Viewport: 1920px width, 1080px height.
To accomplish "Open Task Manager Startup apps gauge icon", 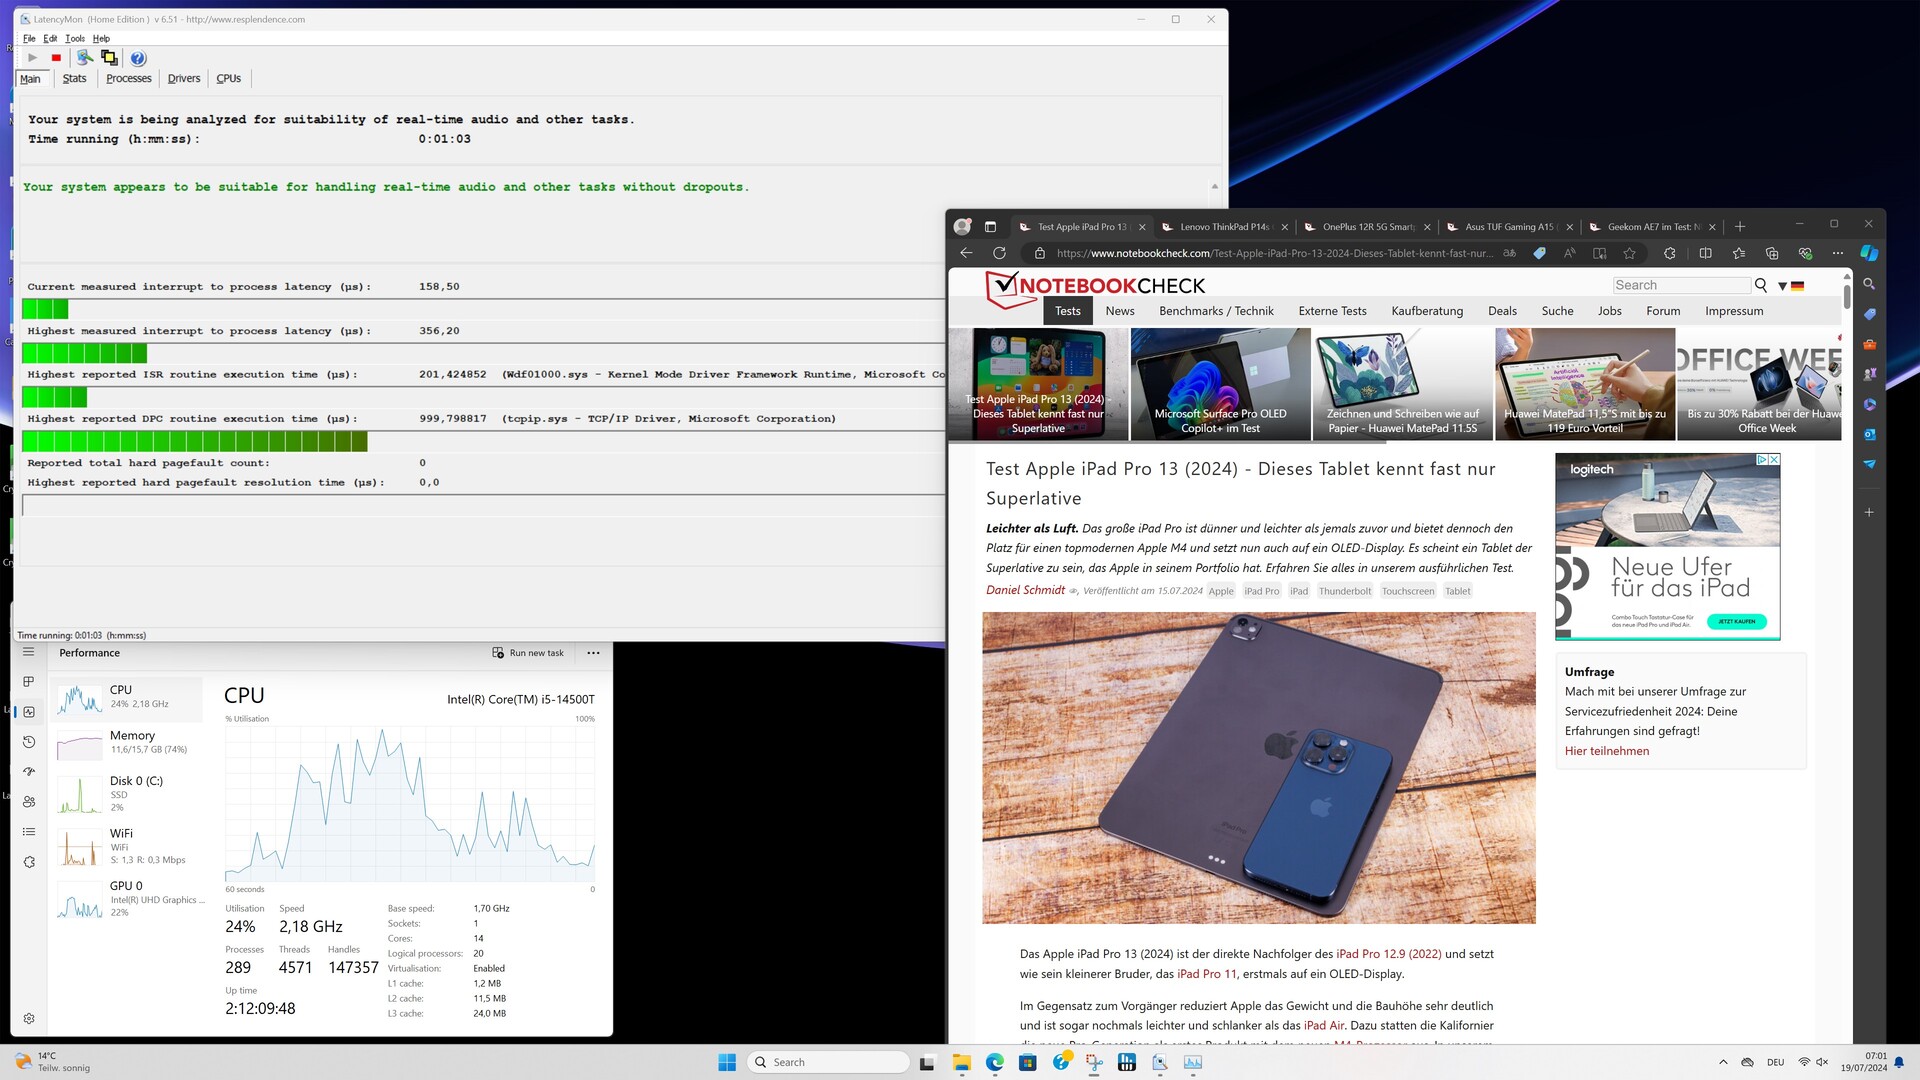I will click(29, 772).
